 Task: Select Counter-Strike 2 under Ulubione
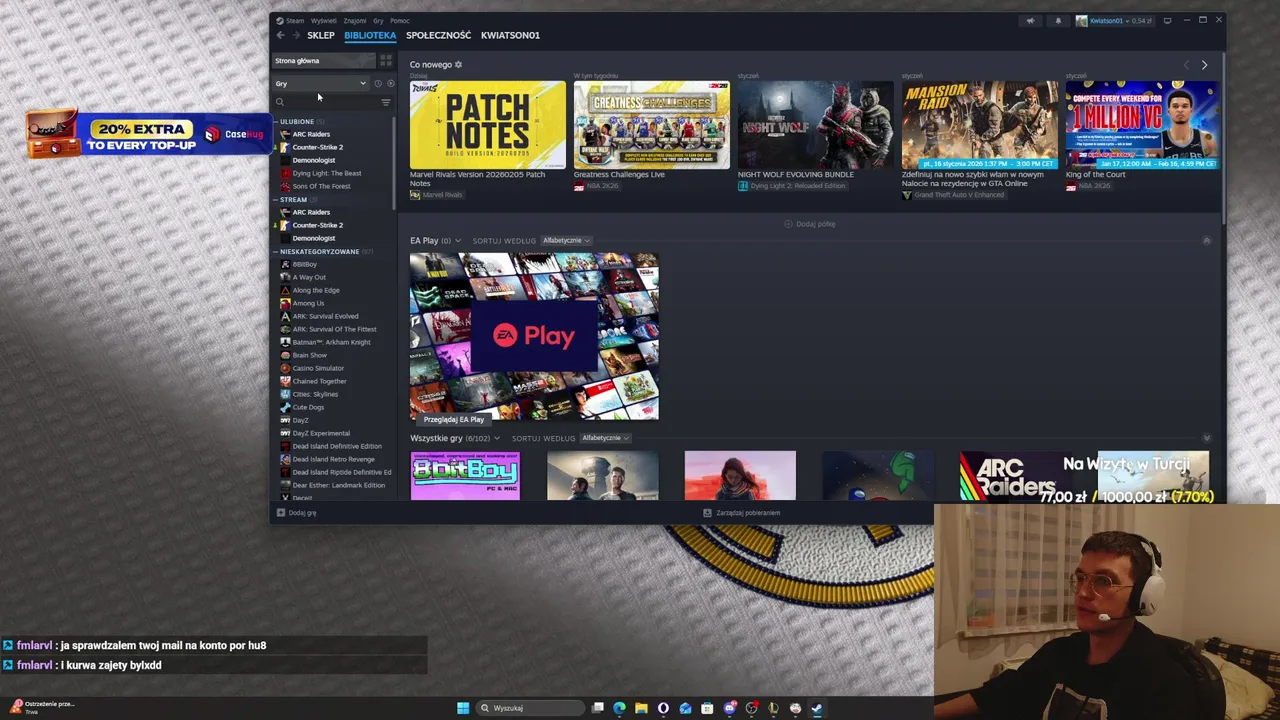click(317, 147)
